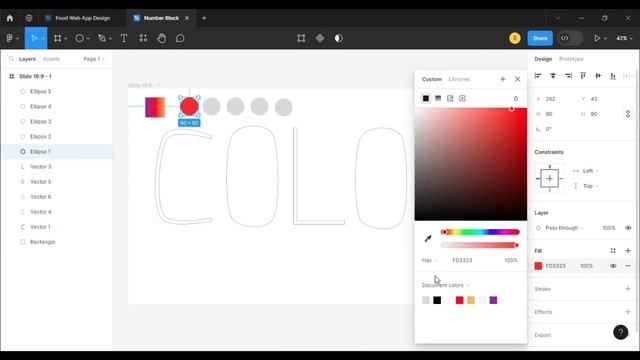Toggle fill FD3323 visibility eye
640x360 pixels.
coord(613,266)
